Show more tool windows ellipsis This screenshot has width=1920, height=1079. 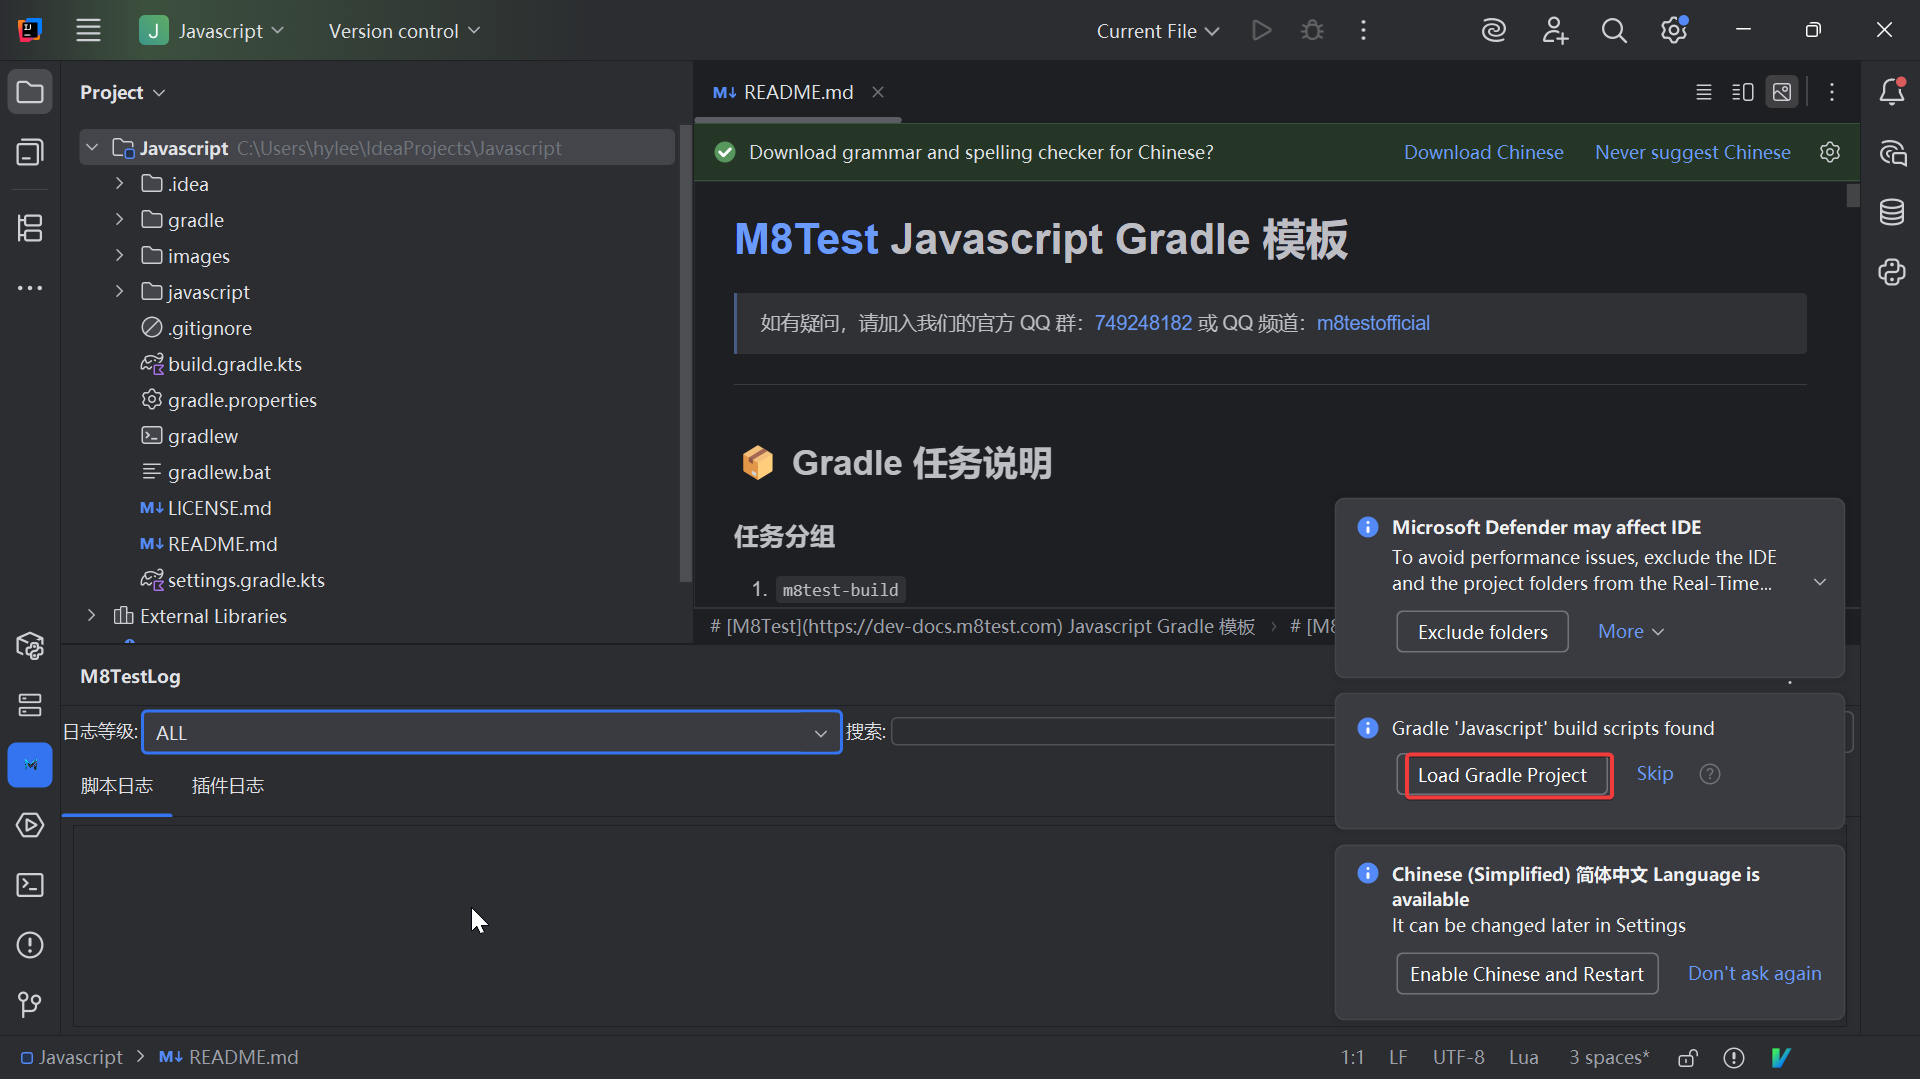(x=30, y=288)
